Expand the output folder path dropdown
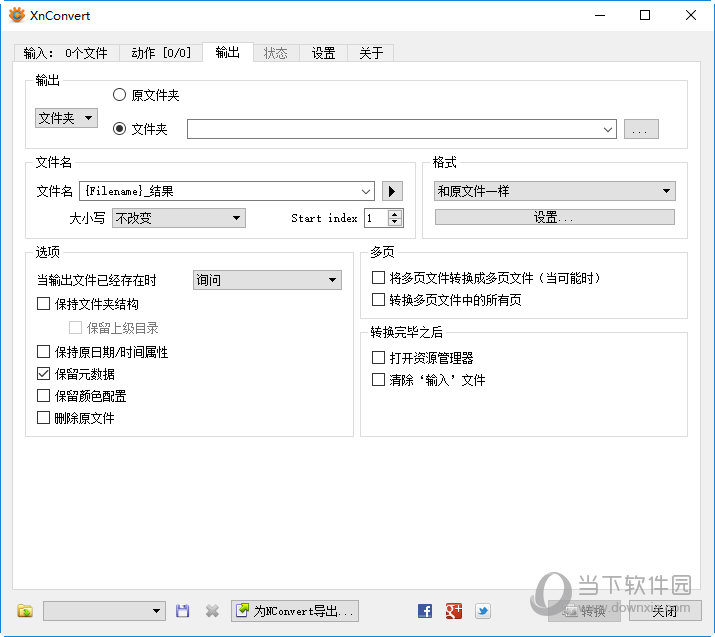Screen dimensions: 715x637 point(607,129)
